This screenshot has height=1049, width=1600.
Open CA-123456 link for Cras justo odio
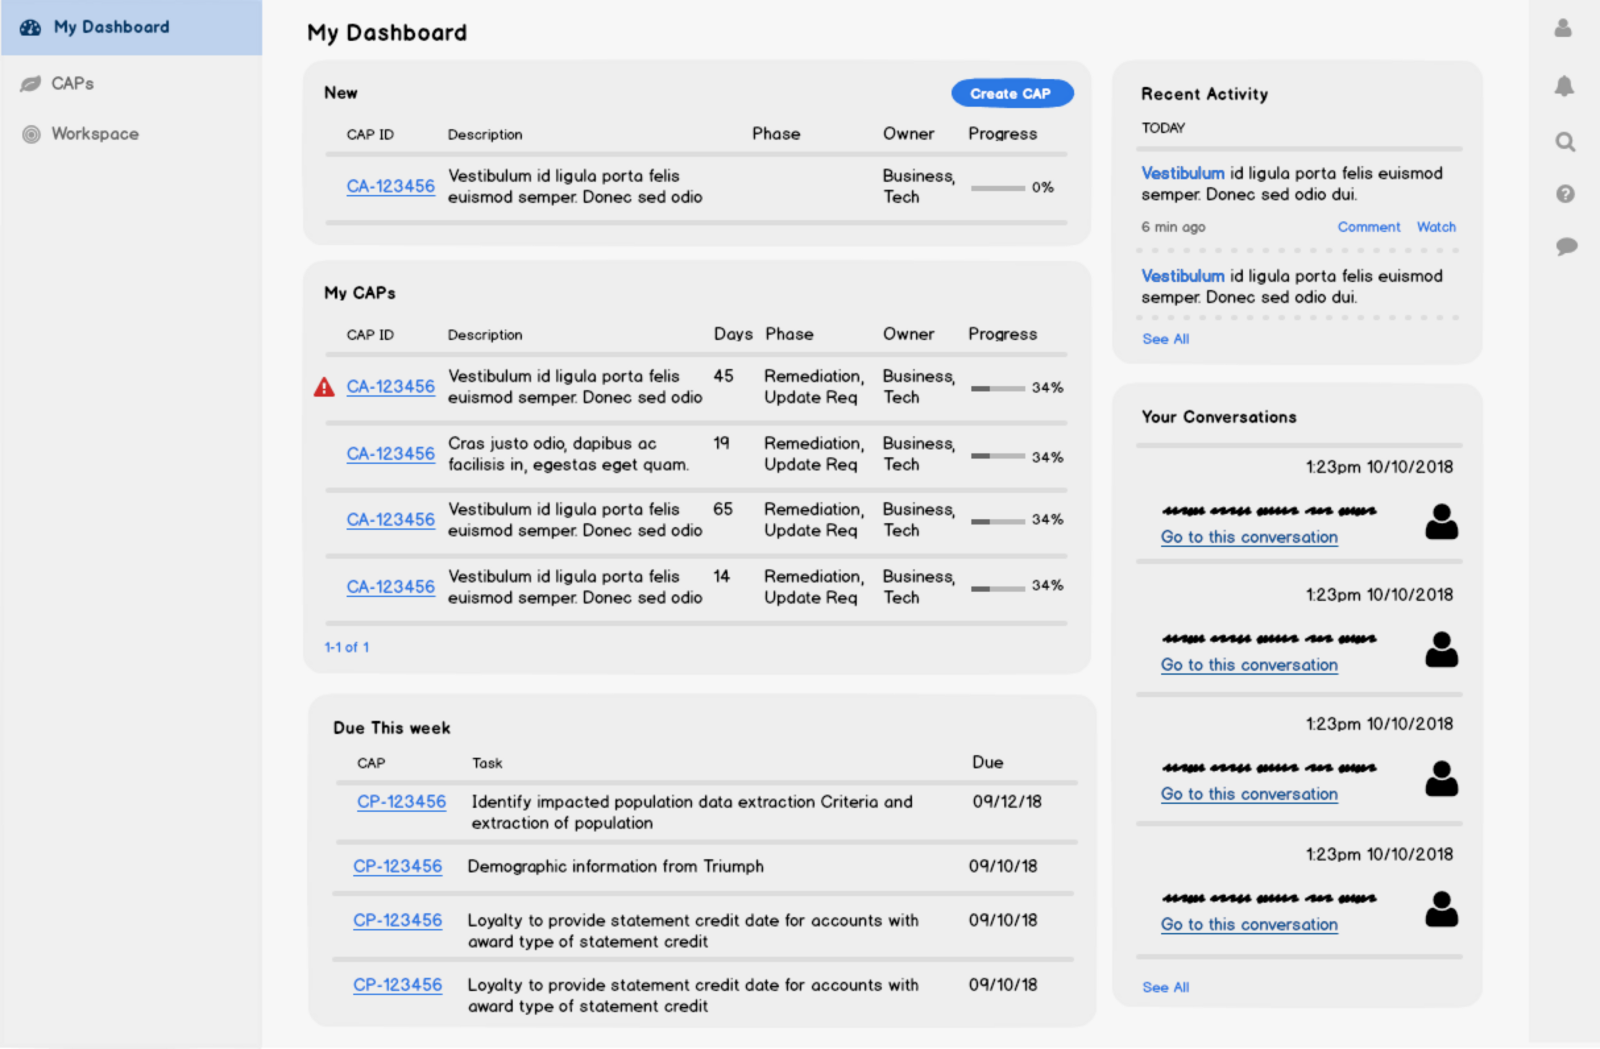pyautogui.click(x=390, y=453)
